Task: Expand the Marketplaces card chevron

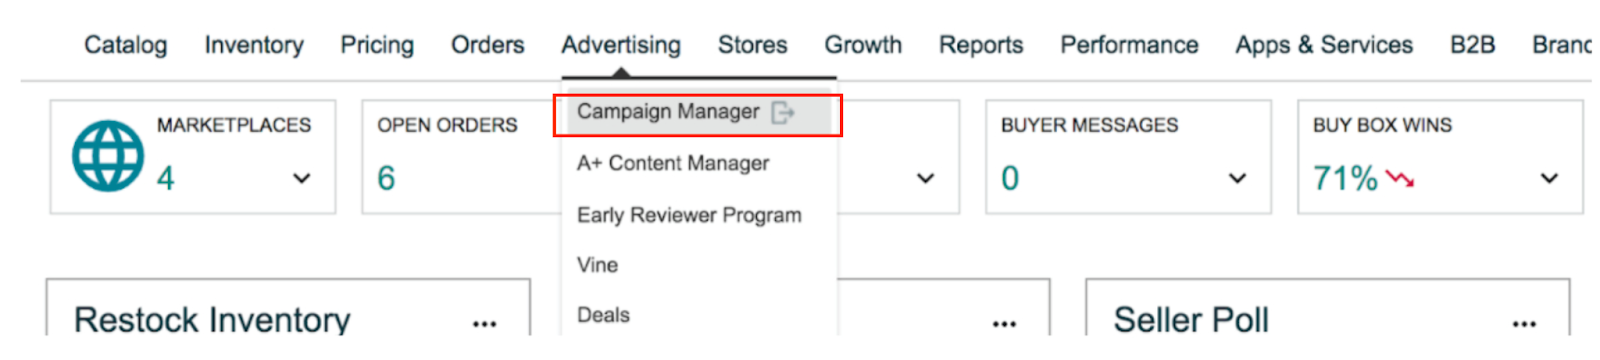Action: click(301, 179)
